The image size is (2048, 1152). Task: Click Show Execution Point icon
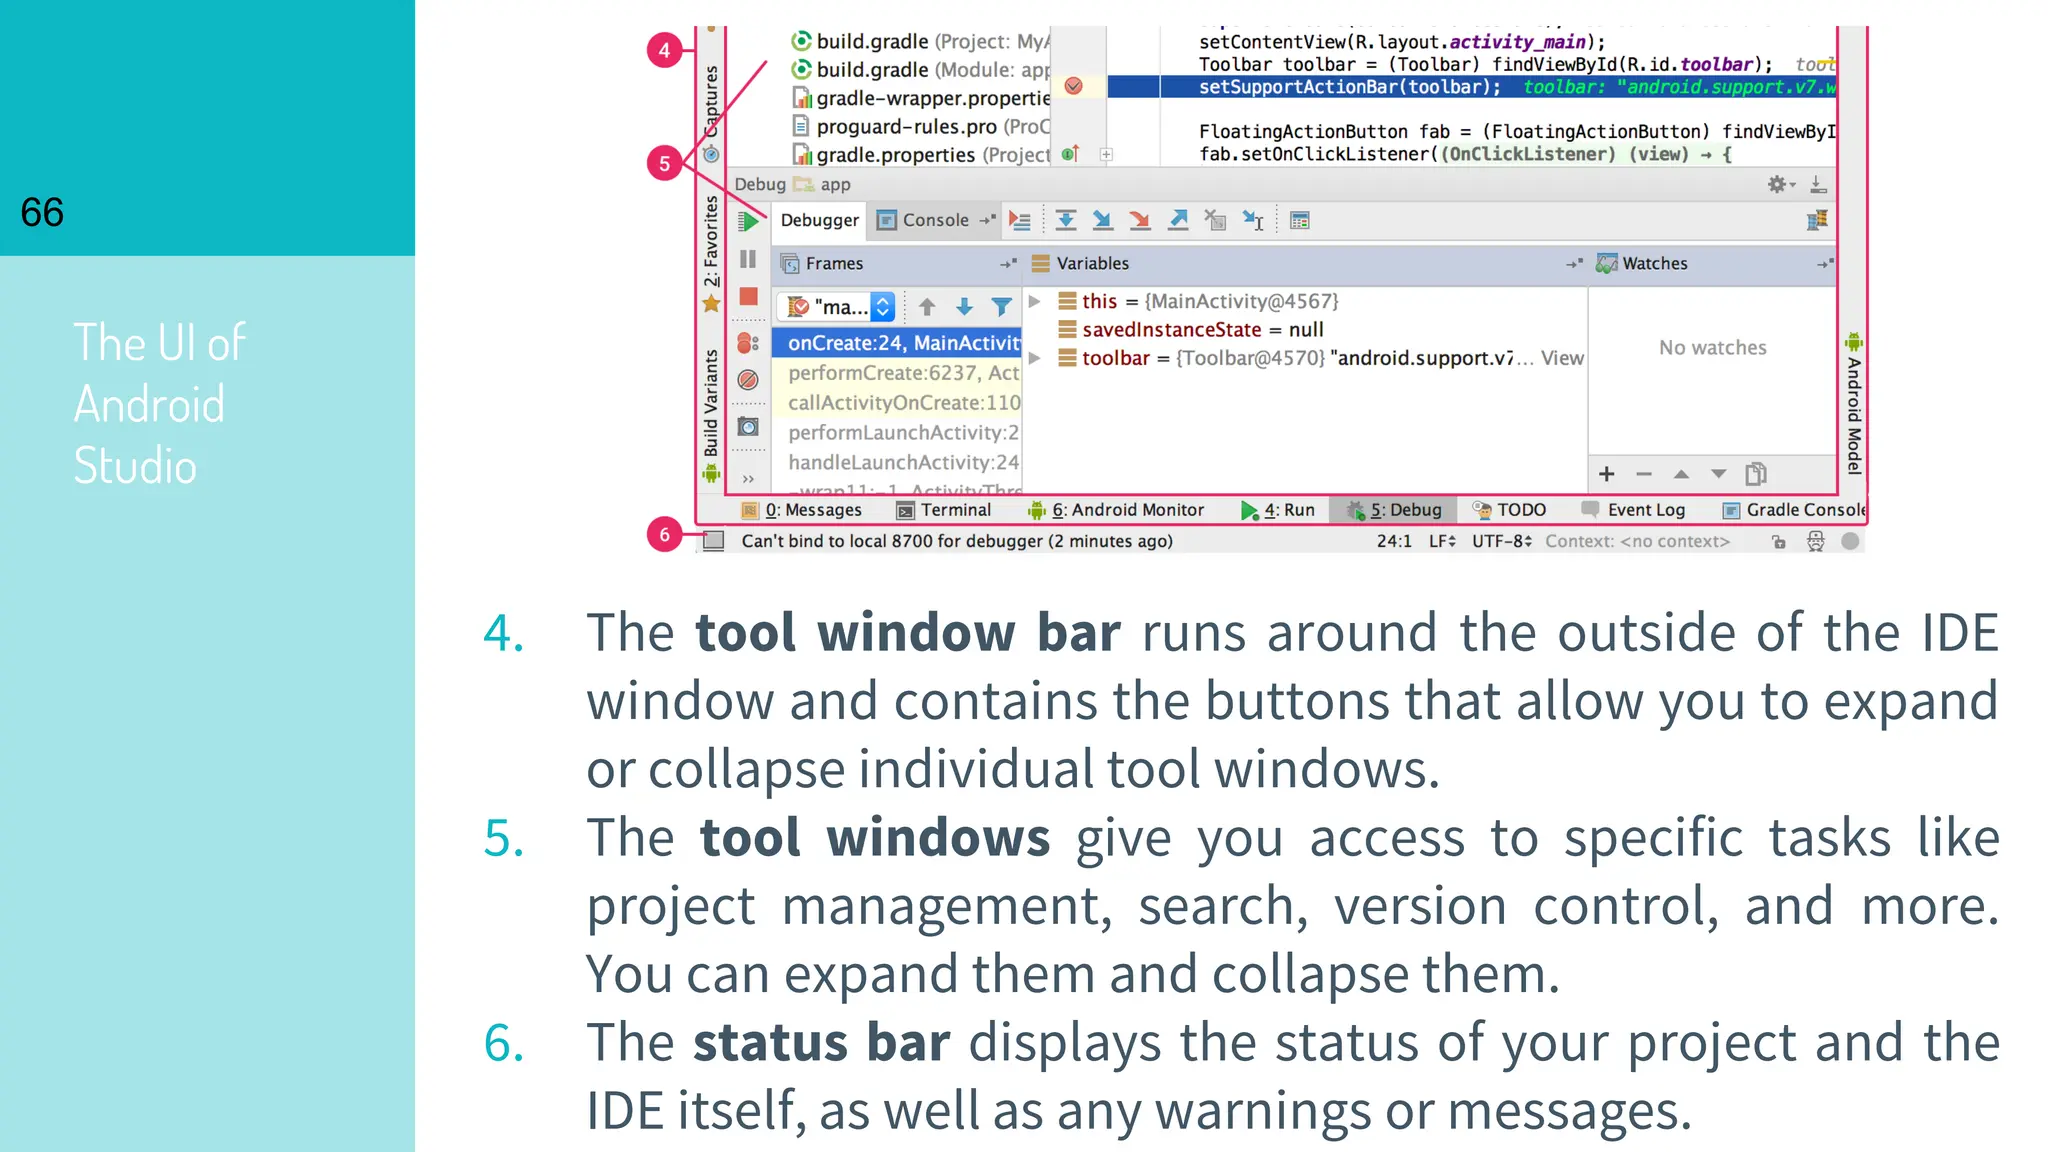[x=1020, y=221]
